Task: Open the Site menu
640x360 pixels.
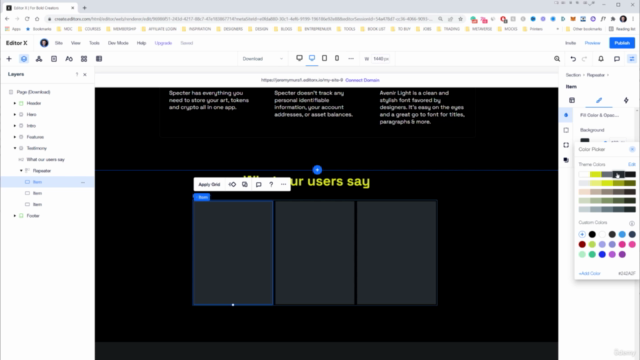Action: pos(59,43)
